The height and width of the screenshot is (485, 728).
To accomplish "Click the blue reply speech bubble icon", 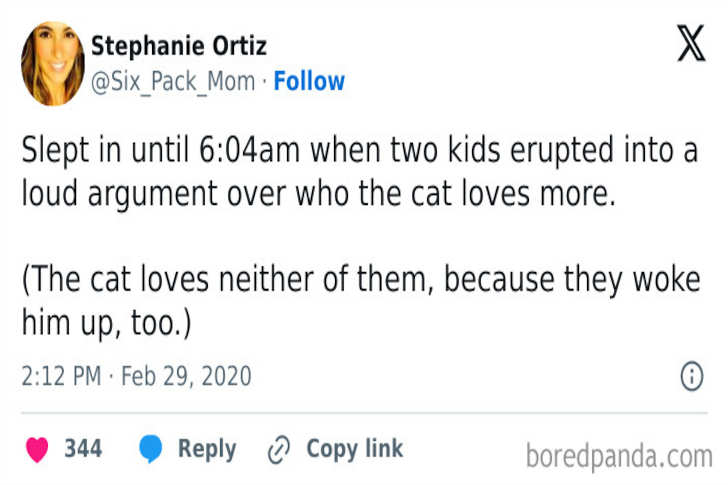I will [x=151, y=450].
